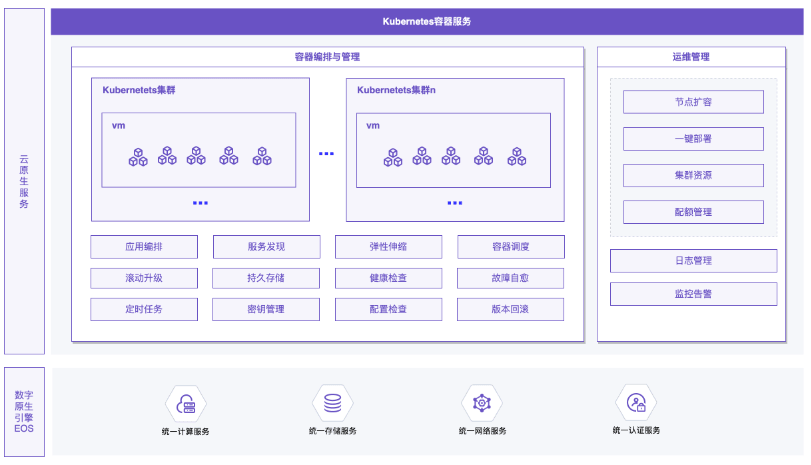
Task: Click the 统一存储服务 text label
Action: point(333,430)
